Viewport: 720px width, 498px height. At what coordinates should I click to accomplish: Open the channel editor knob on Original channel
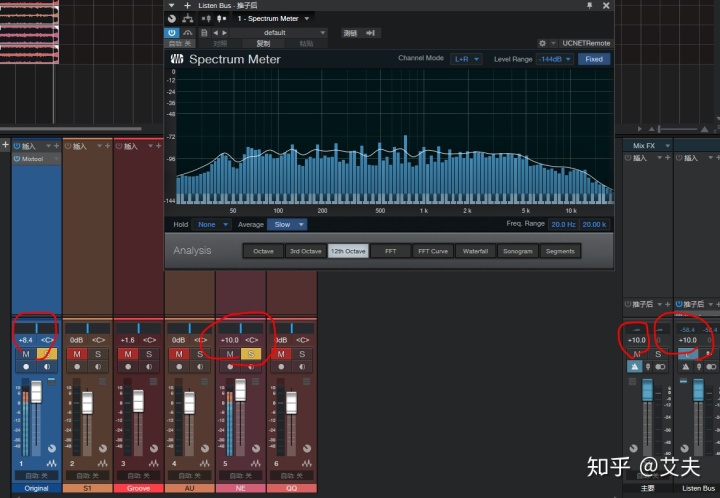click(52, 448)
